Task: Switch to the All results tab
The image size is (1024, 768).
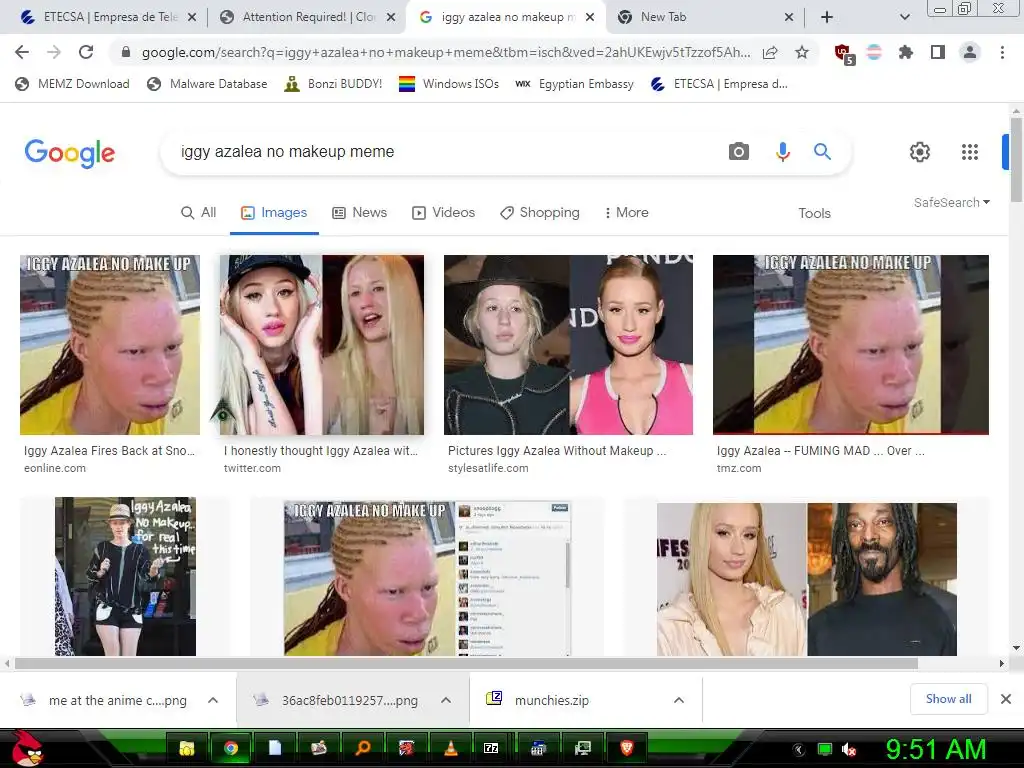Action: 199,213
